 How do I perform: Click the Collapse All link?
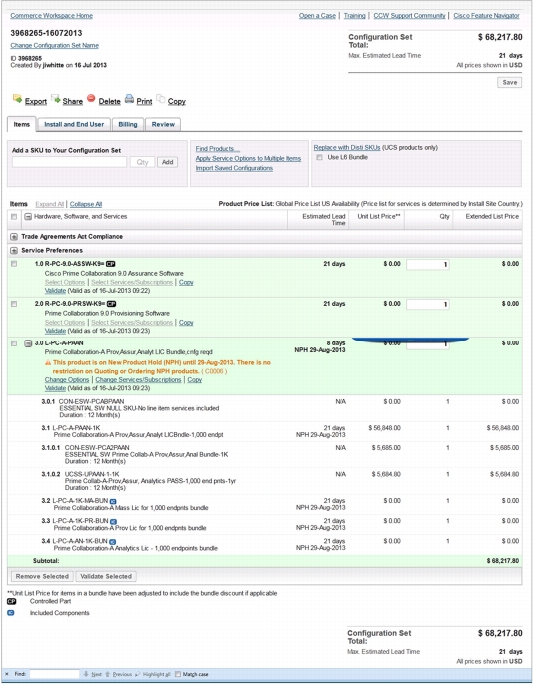tap(86, 204)
